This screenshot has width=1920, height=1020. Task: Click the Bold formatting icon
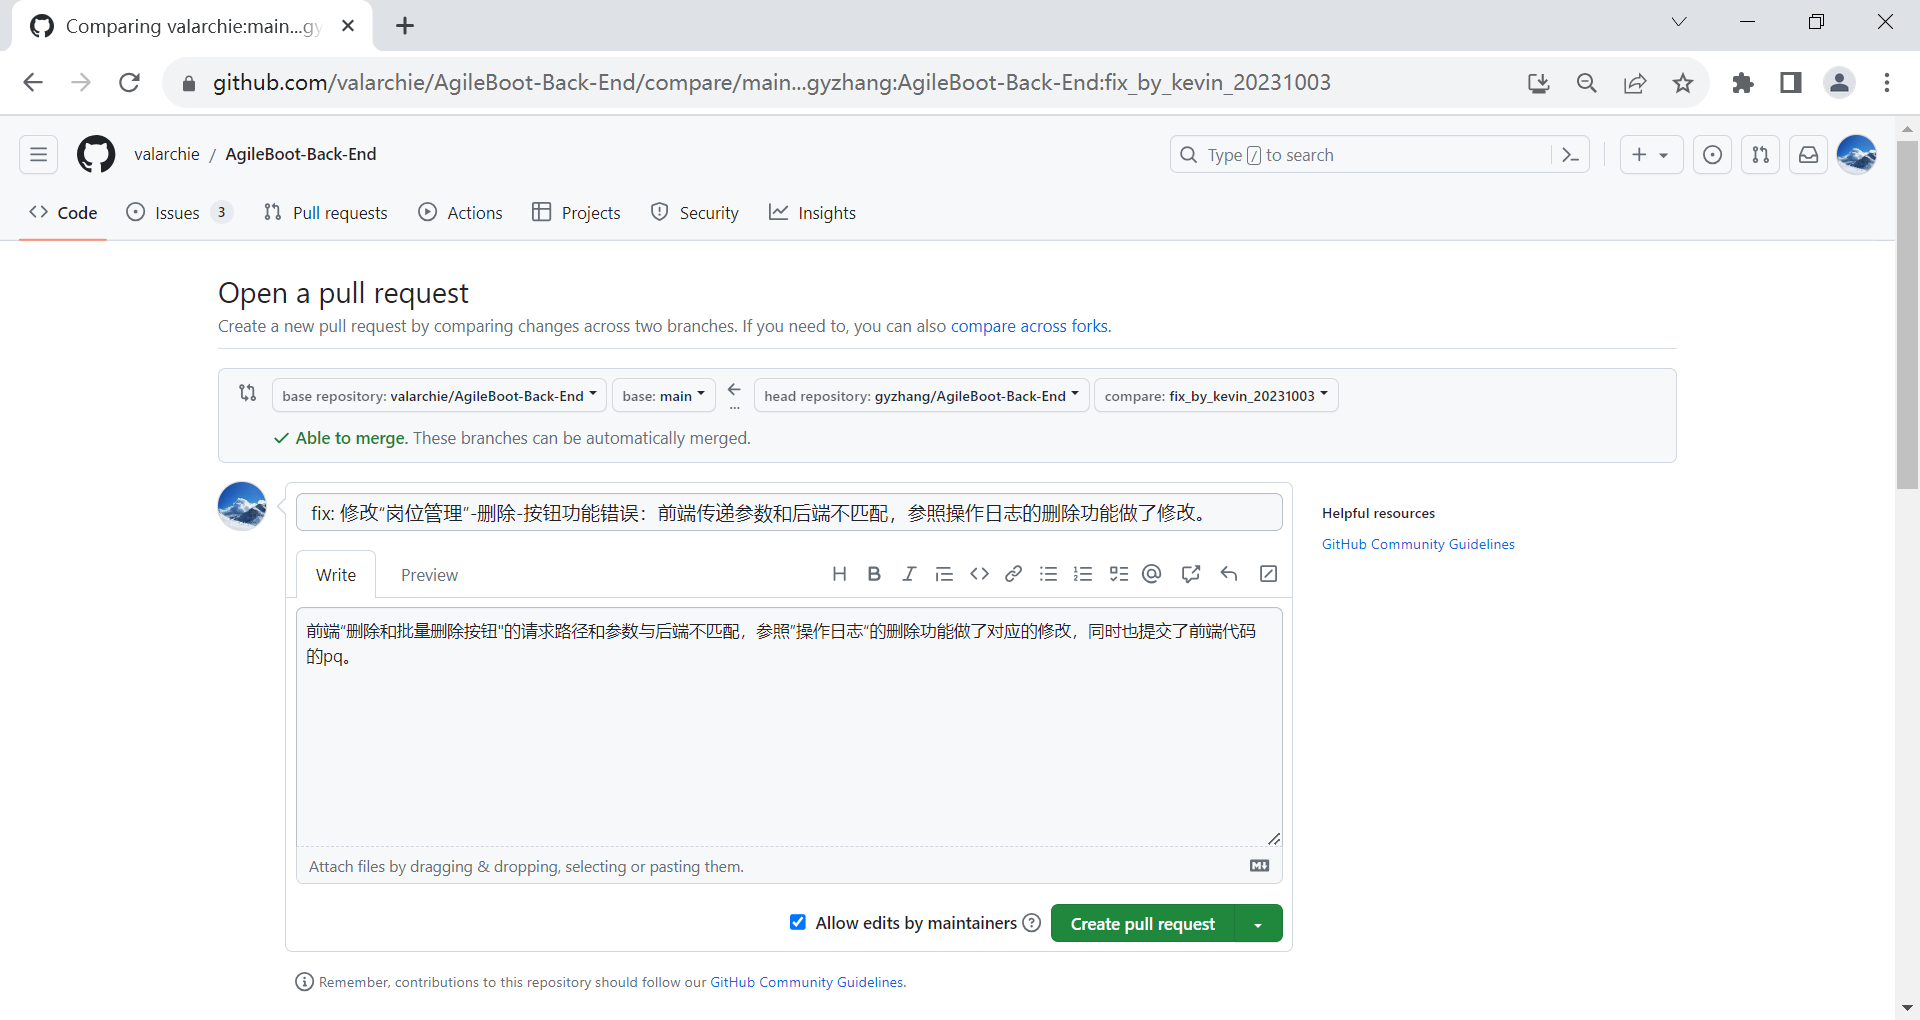874,574
